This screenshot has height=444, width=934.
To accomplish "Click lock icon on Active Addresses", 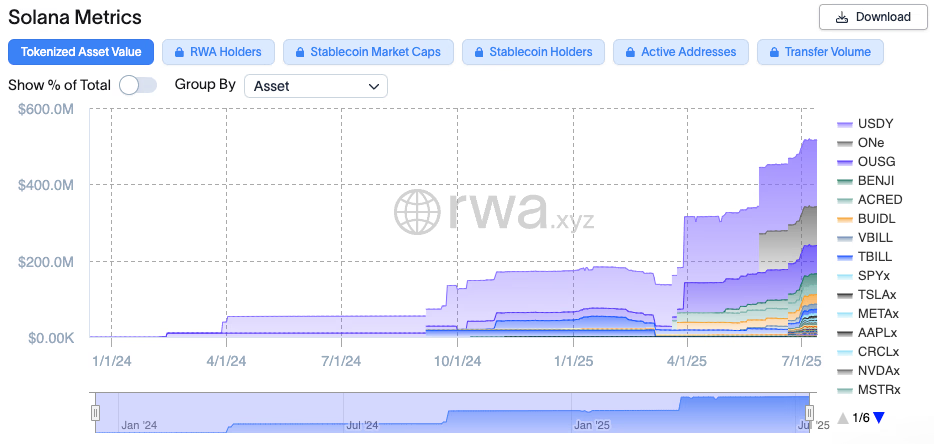I will coord(629,52).
